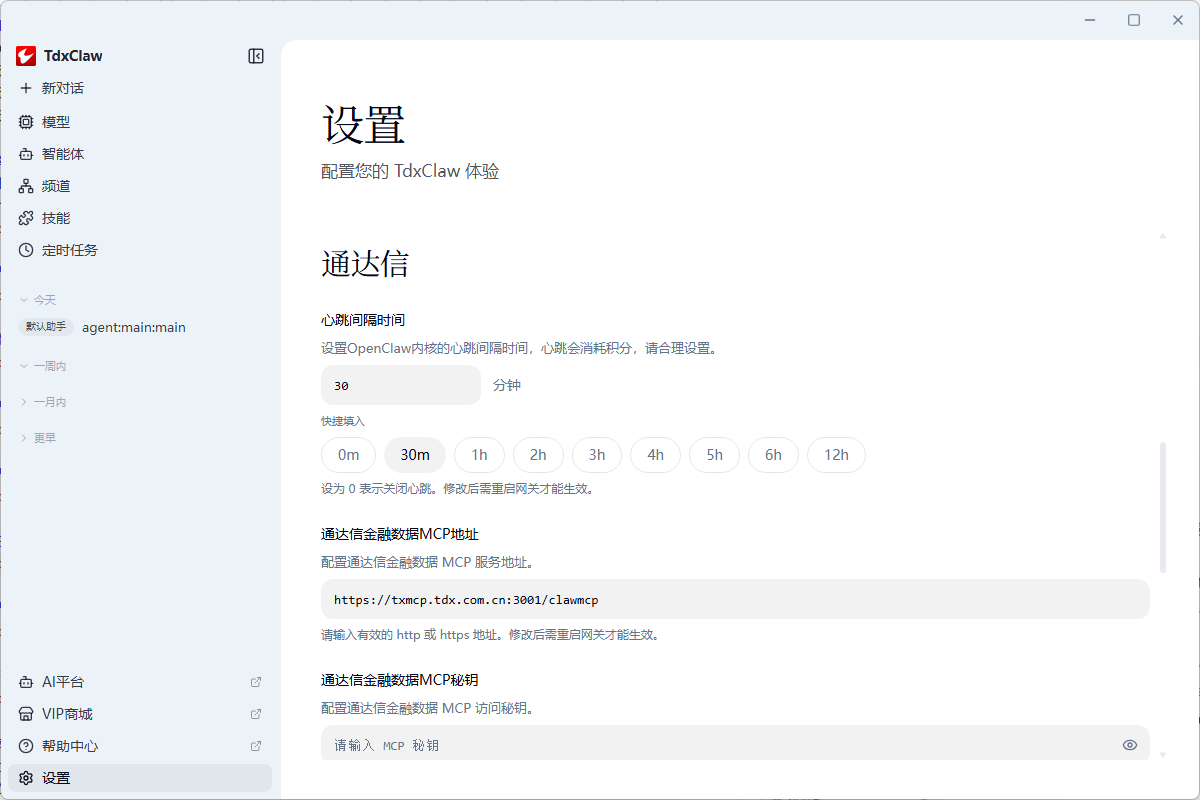1200x800 pixels.
Task: Click the settings page vertical scrollbar
Action: click(x=1162, y=507)
